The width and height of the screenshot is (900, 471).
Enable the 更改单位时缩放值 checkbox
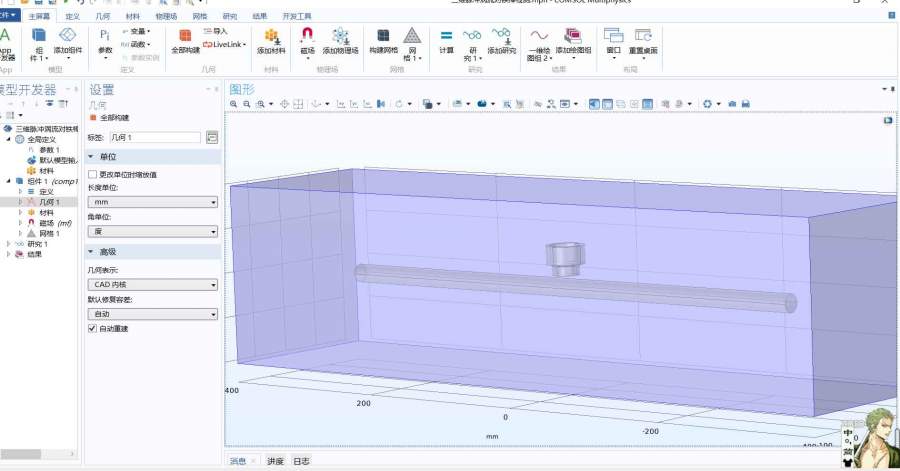[x=94, y=174]
